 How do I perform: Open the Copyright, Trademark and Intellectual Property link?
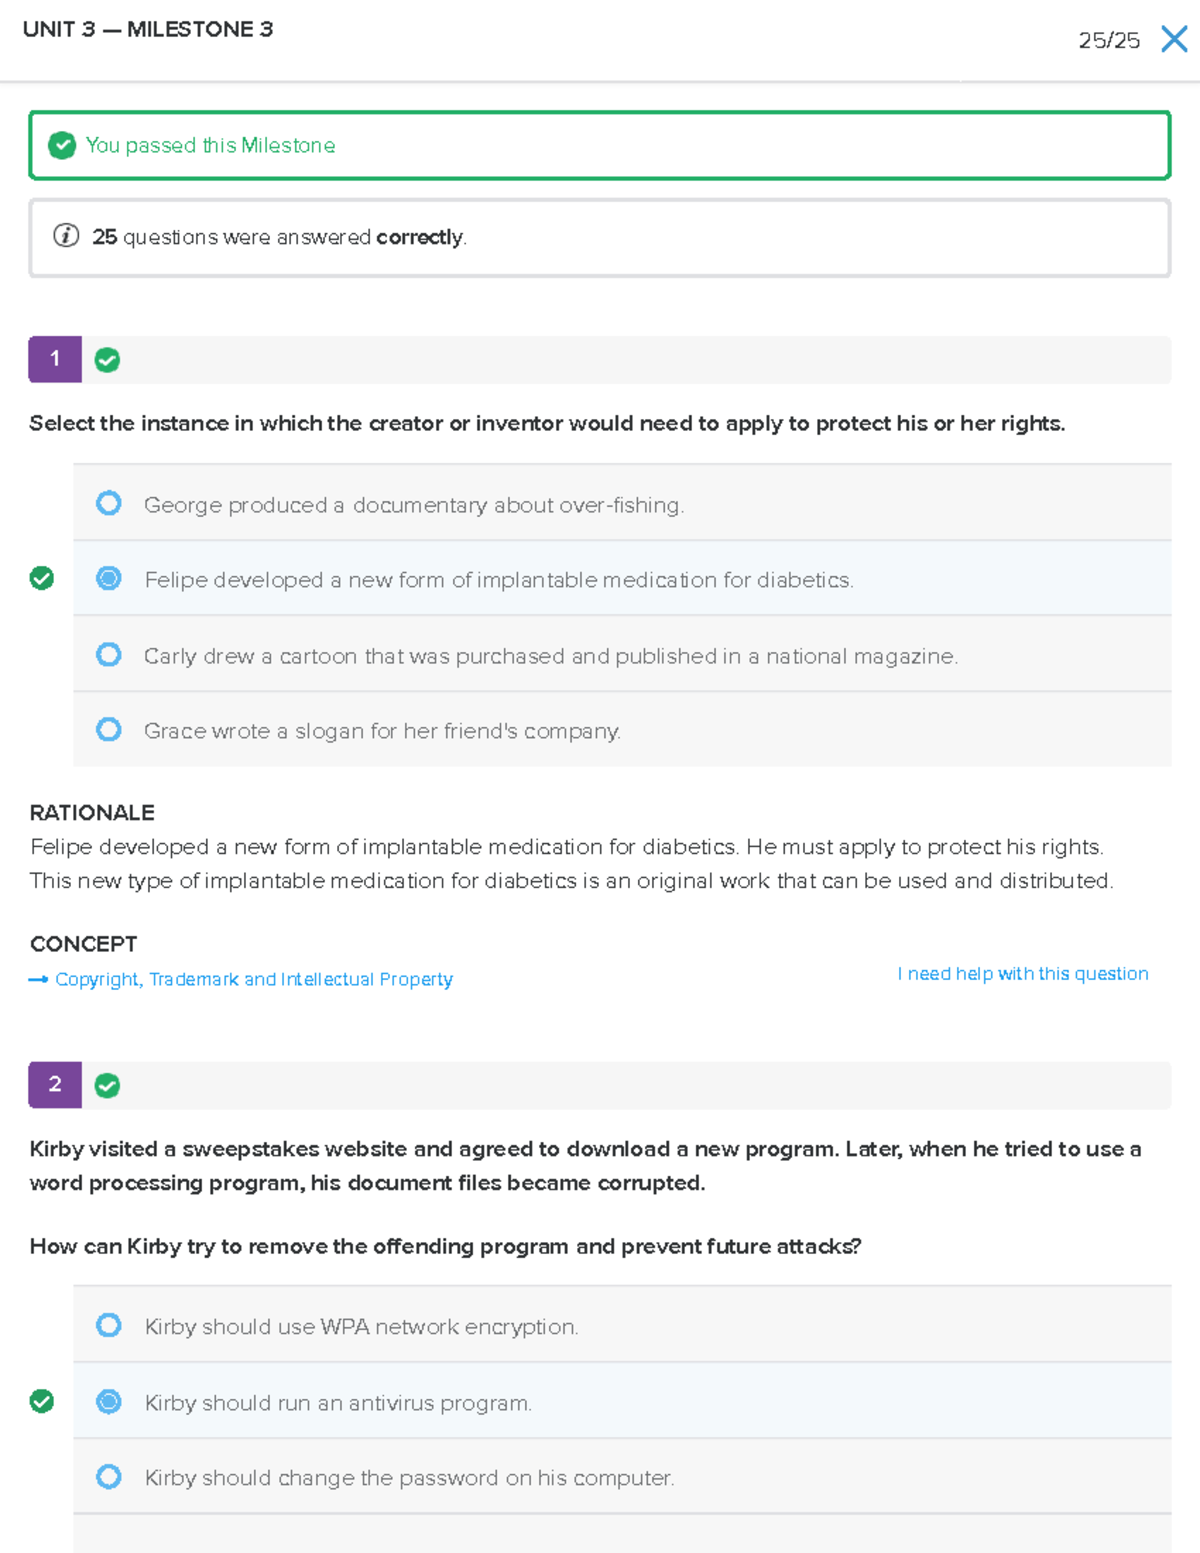(254, 980)
